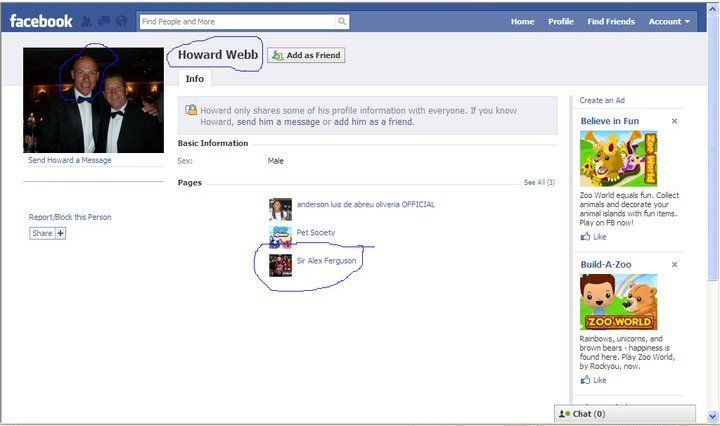Image resolution: width=720 pixels, height=426 pixels.
Task: Switch to the Info tab
Action: click(194, 79)
